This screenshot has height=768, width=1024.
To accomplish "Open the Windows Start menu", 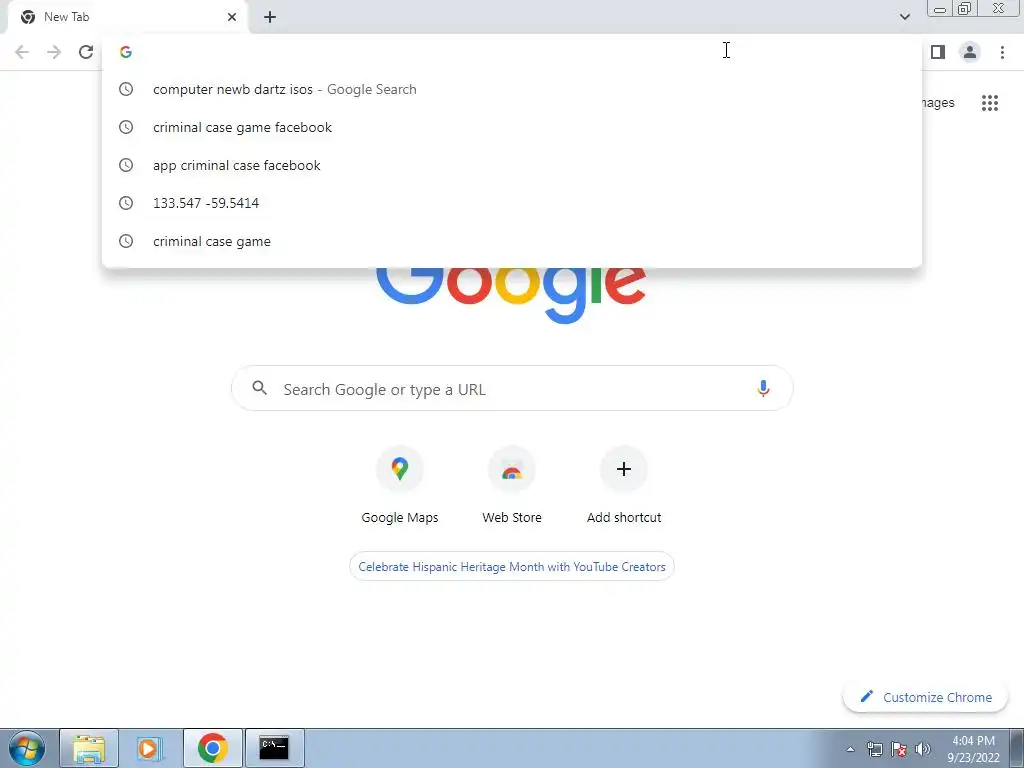I will 27,748.
